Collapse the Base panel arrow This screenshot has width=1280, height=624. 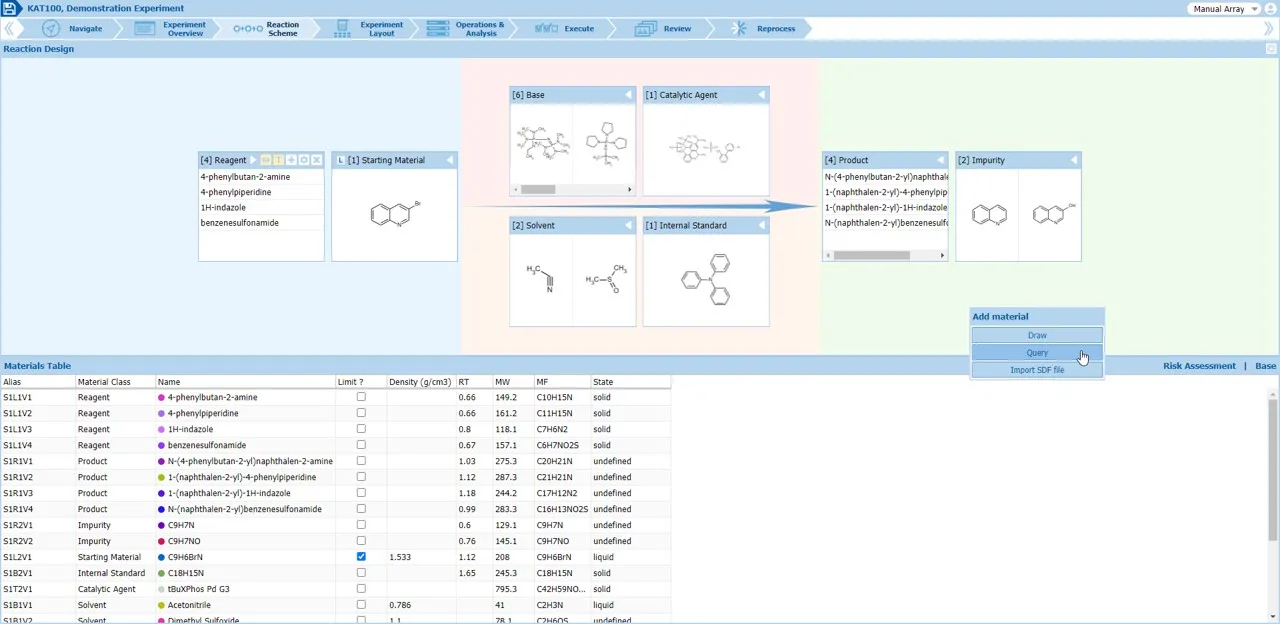pyautogui.click(x=628, y=95)
